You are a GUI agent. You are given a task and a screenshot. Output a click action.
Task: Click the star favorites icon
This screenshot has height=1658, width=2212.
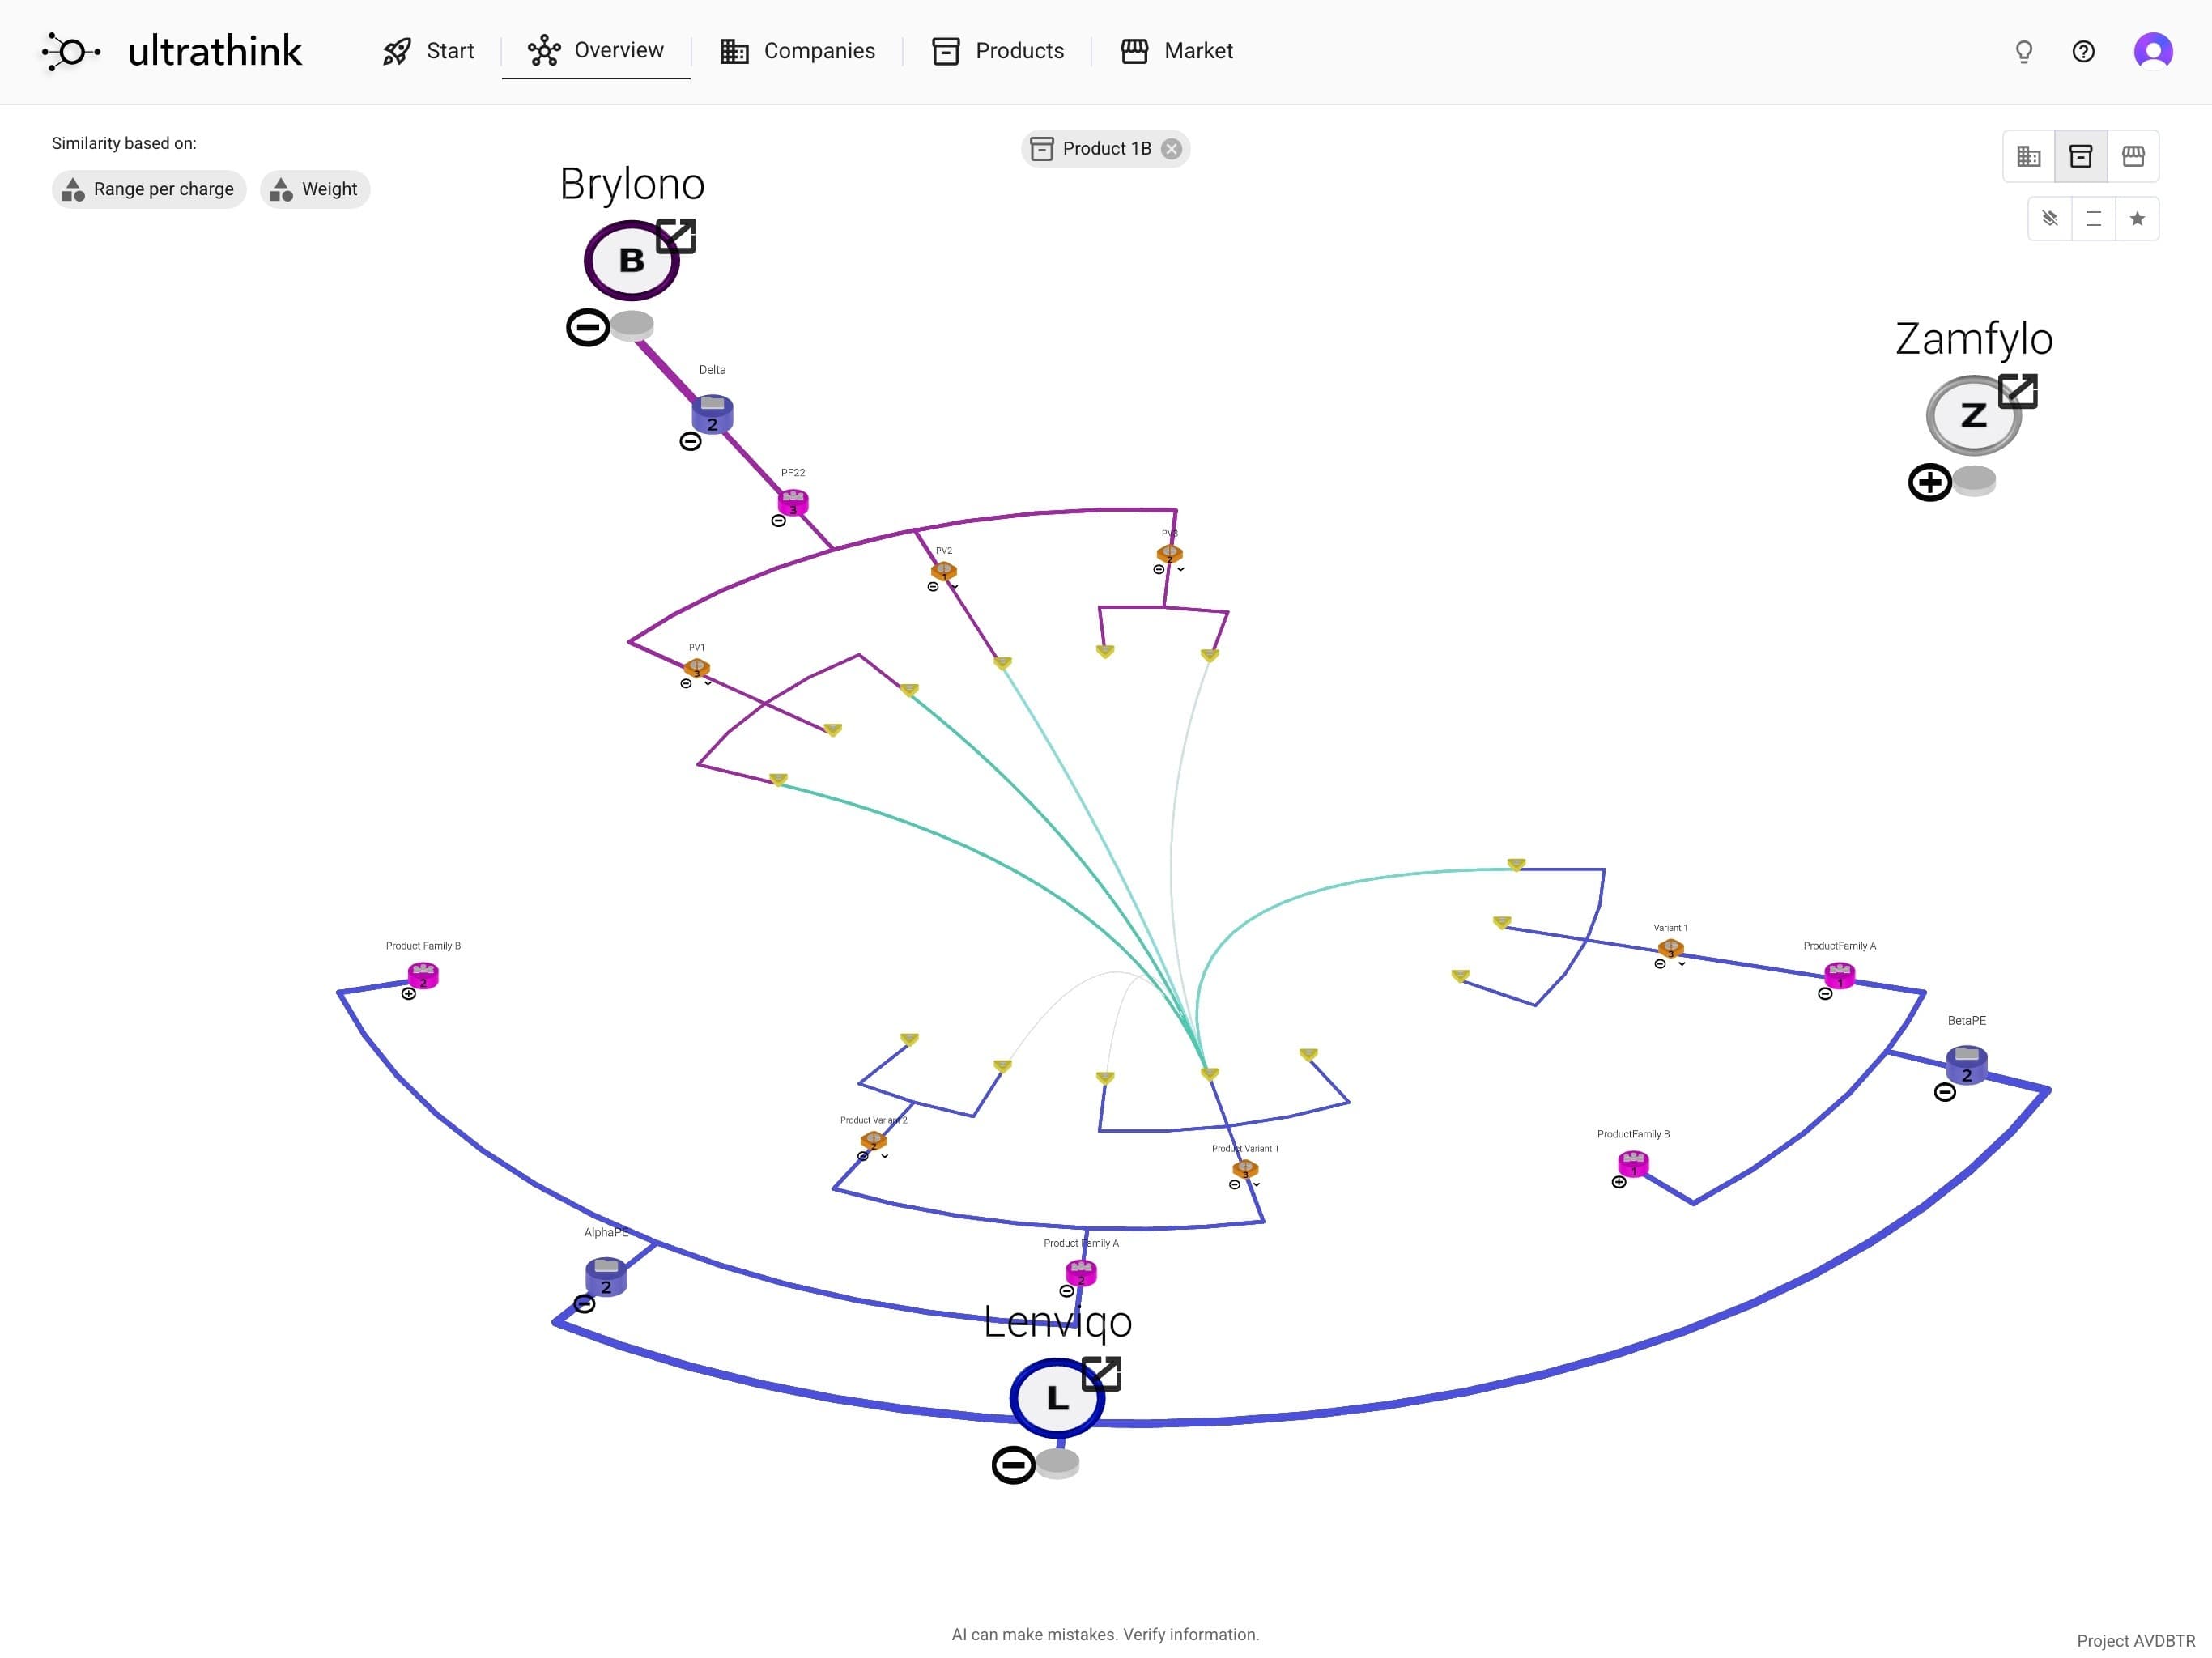coord(2137,219)
